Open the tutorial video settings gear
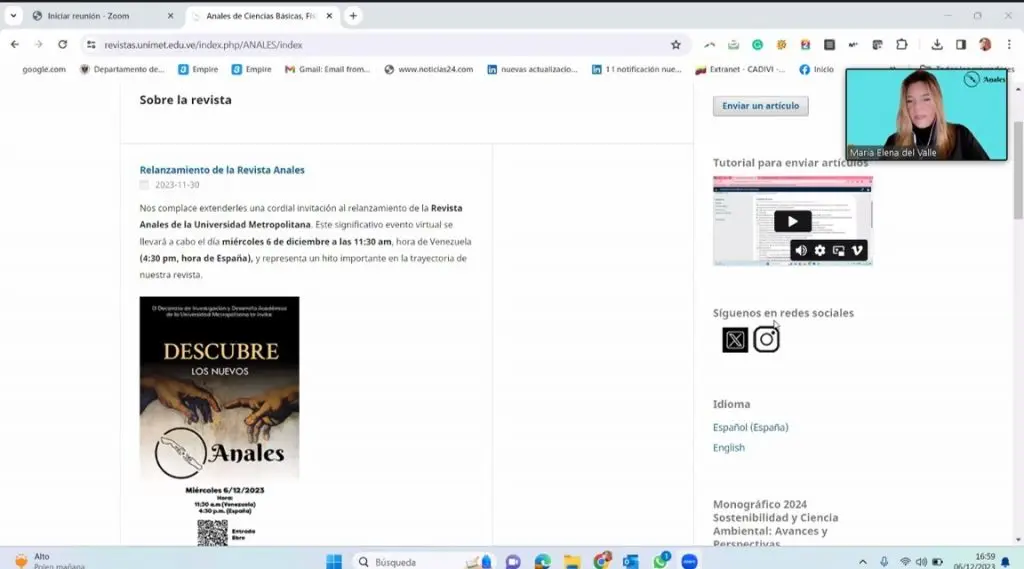Screen dimensions: 1024x569 click(x=820, y=251)
